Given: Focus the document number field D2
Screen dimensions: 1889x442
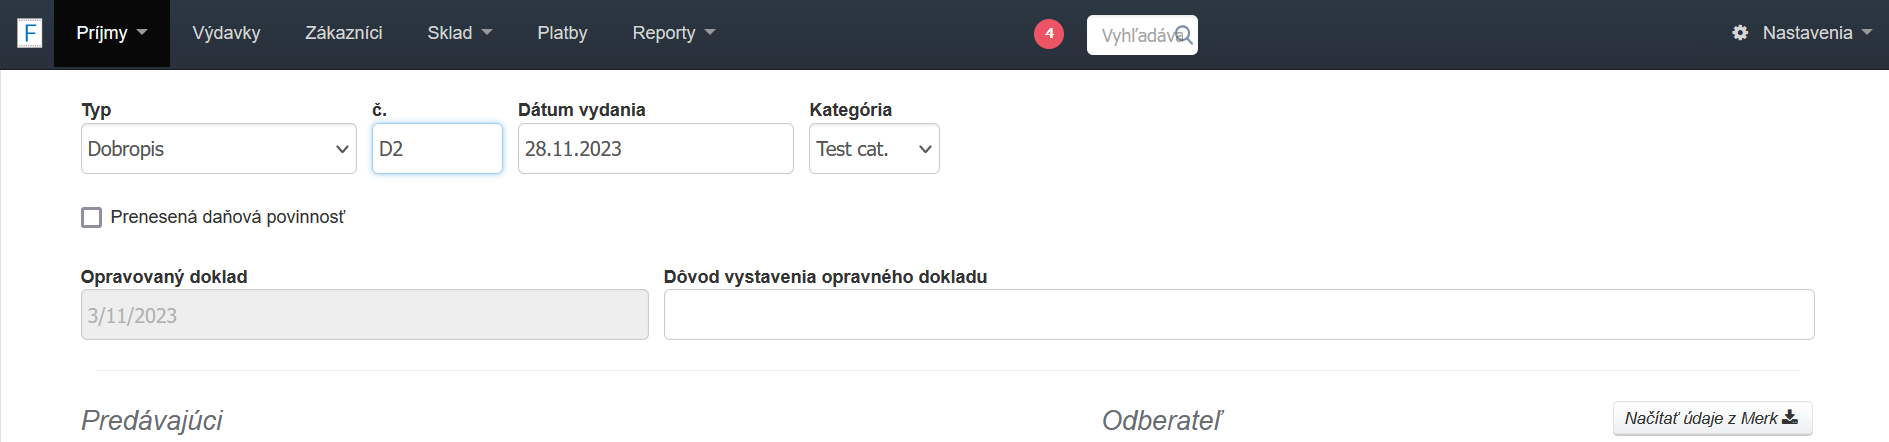Looking at the screenshot, I should point(437,149).
